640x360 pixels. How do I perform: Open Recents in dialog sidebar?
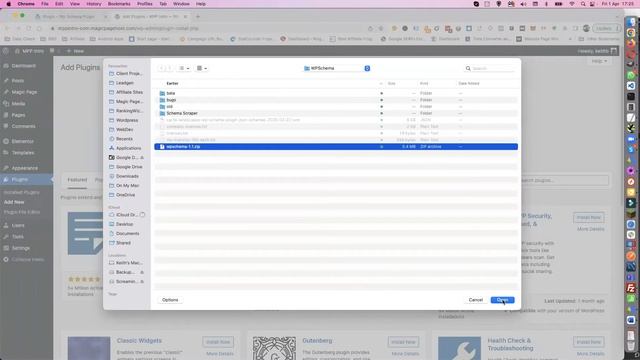coord(120,139)
